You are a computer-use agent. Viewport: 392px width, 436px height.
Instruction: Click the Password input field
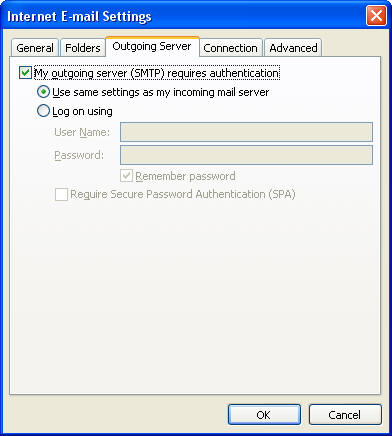[246, 155]
